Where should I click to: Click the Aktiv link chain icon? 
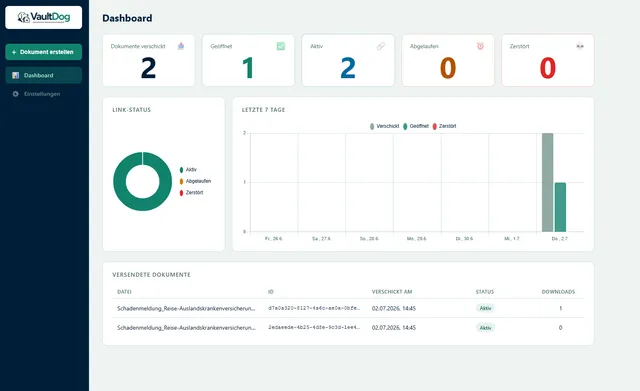[x=380, y=46]
